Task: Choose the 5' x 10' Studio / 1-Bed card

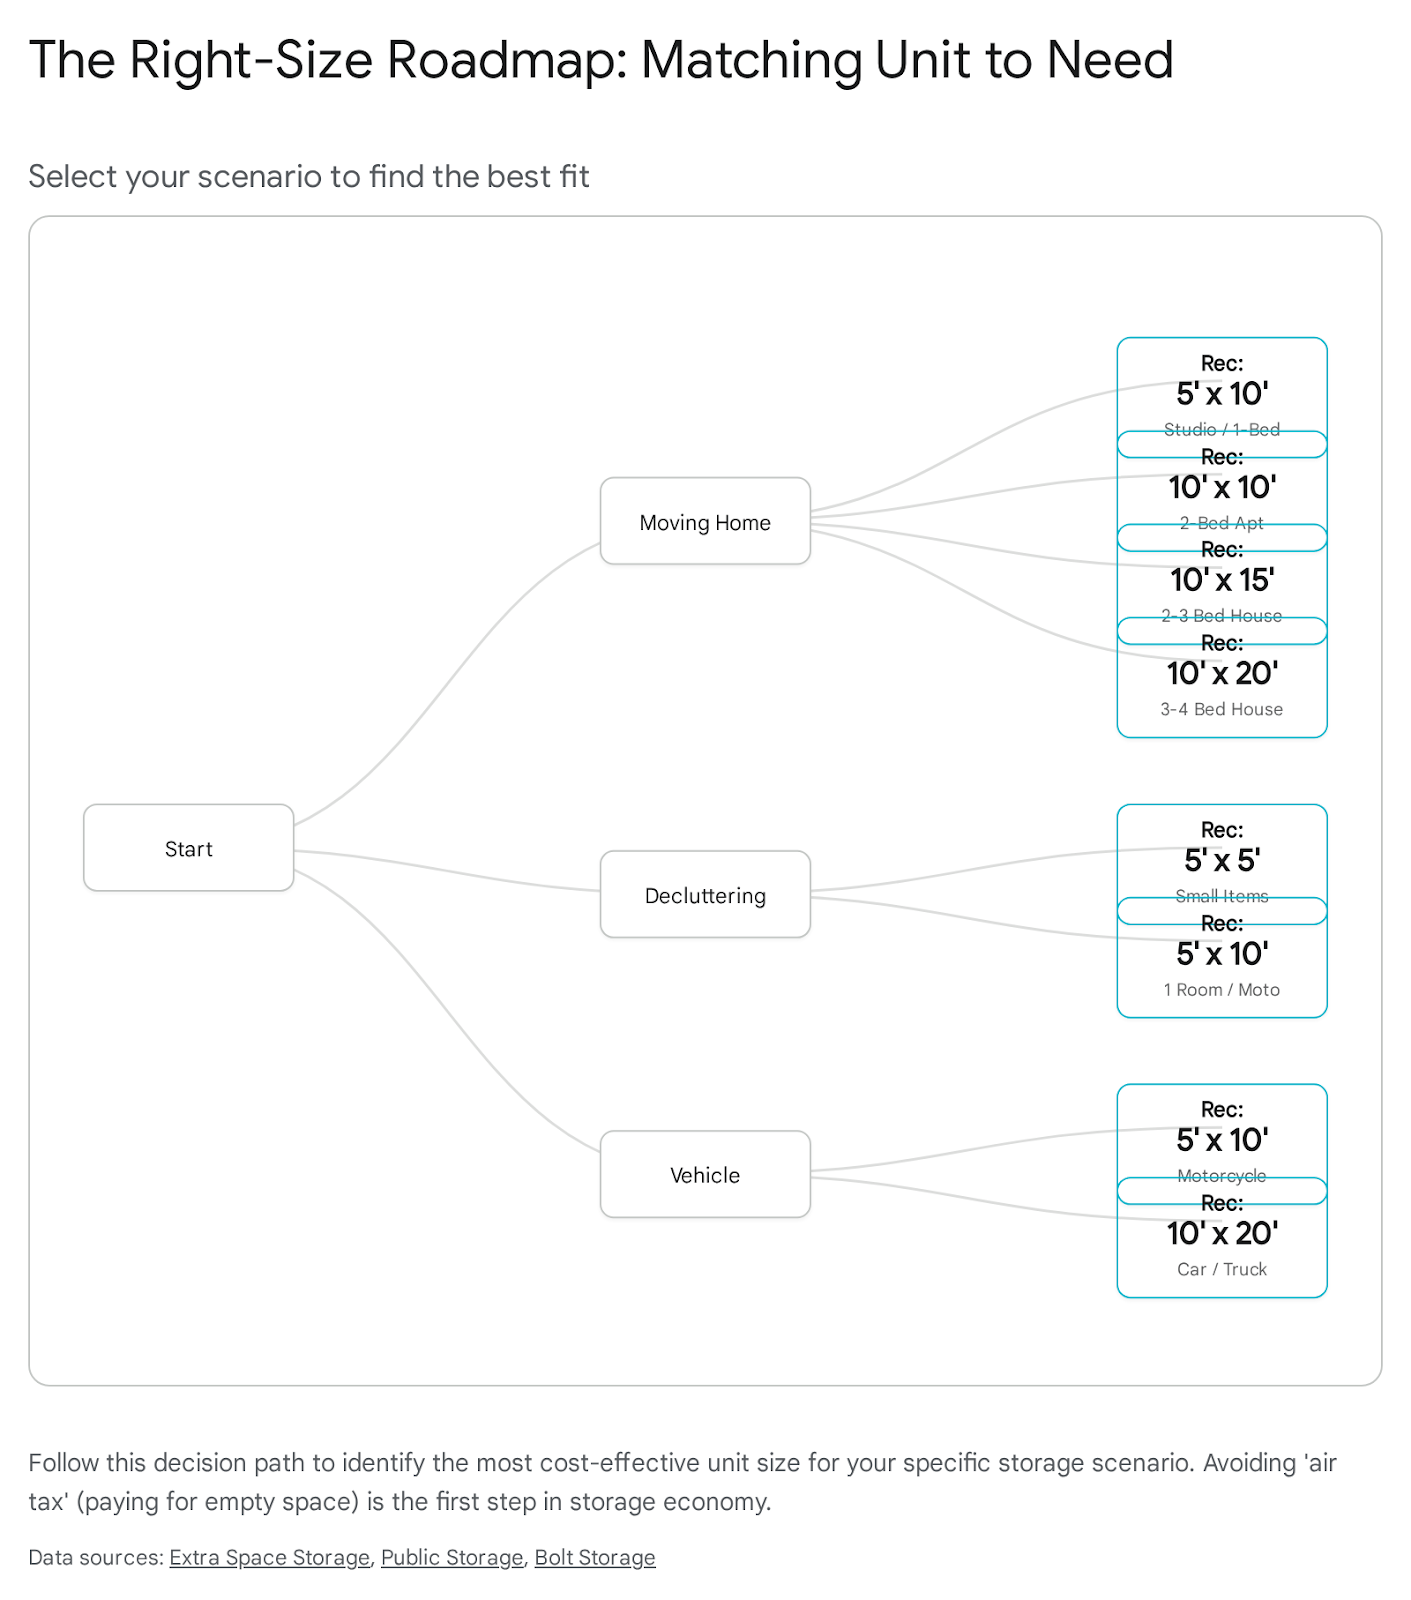Action: click(x=1221, y=393)
